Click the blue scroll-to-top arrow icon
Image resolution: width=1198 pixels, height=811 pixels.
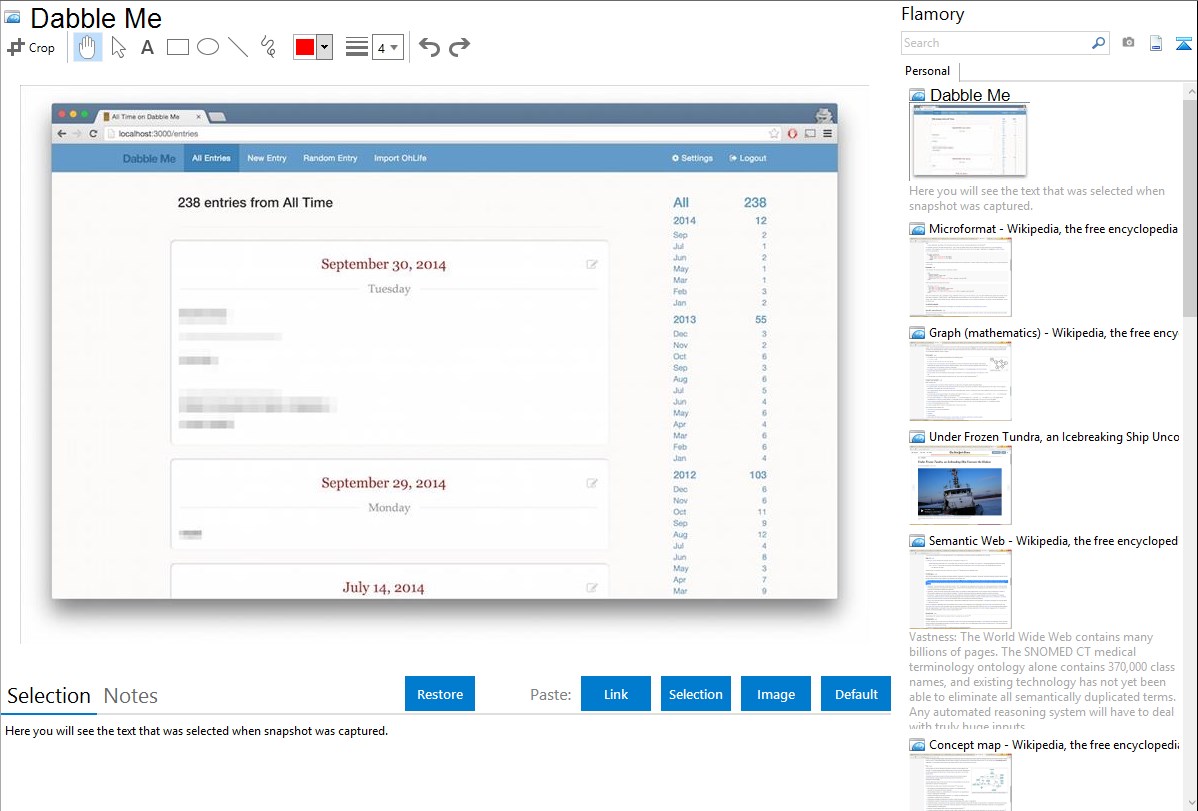1183,43
